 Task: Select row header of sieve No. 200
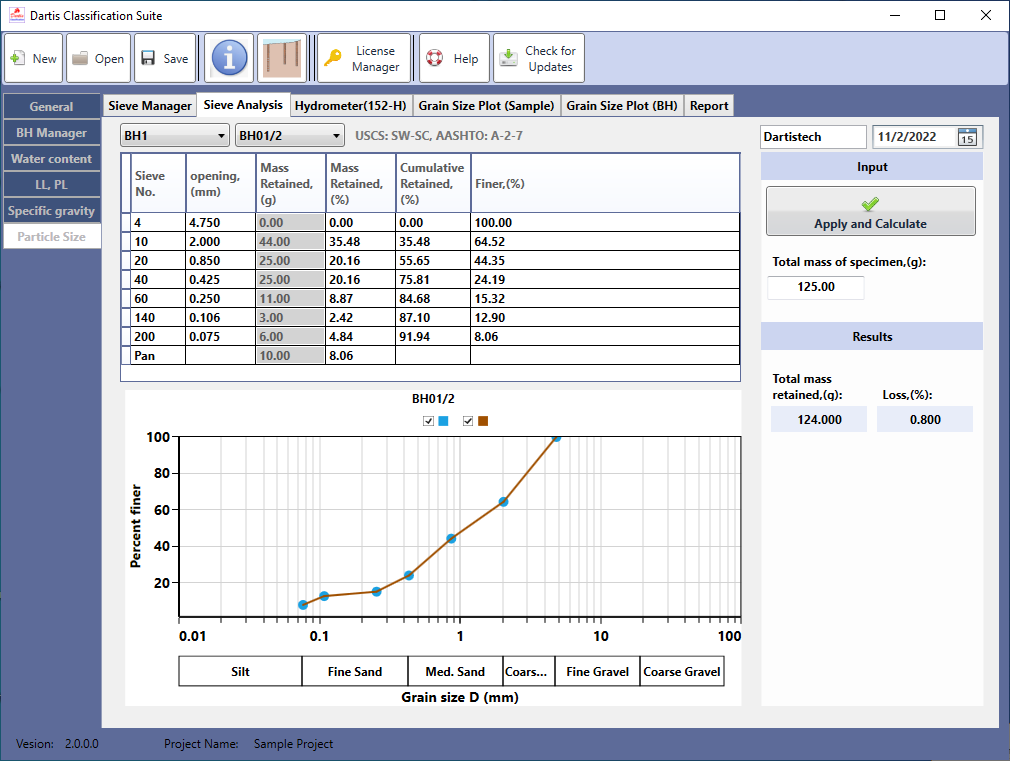click(x=126, y=336)
